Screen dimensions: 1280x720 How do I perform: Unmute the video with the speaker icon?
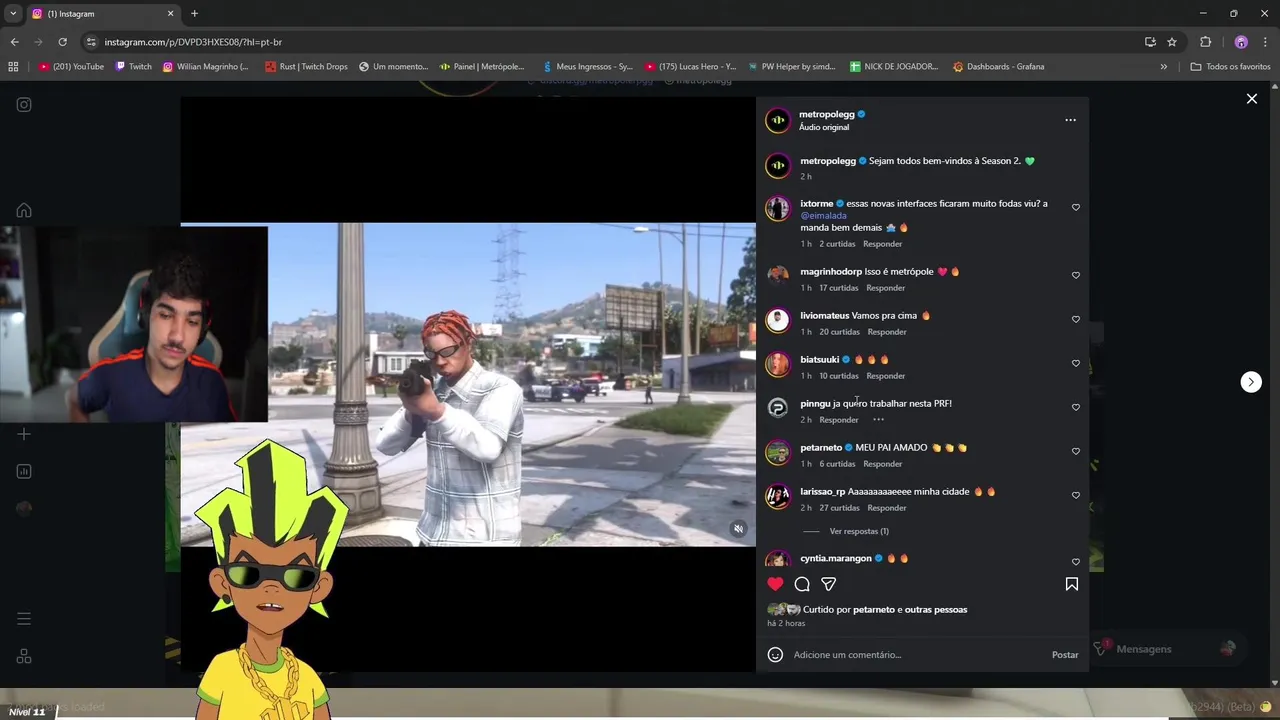(x=738, y=529)
